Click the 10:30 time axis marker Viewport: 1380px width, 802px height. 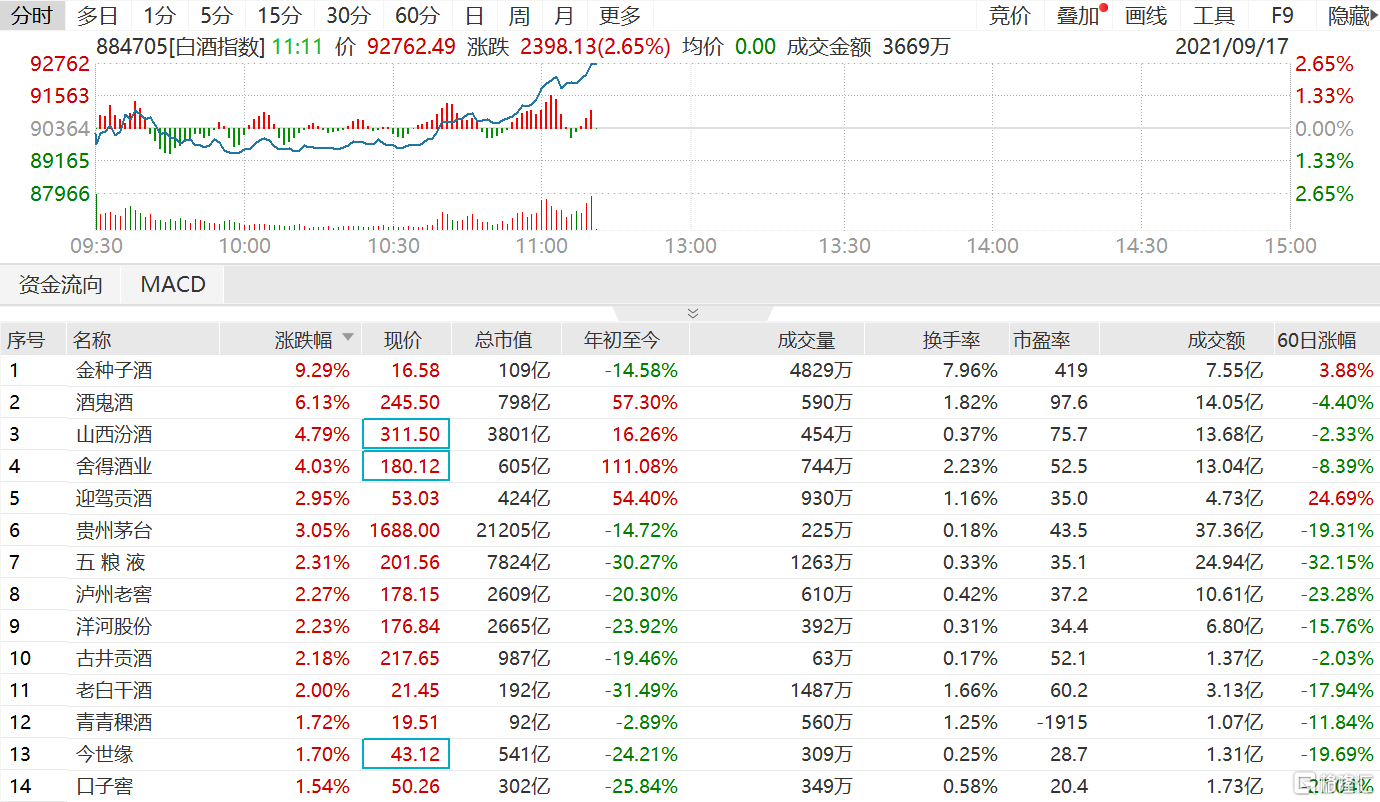pos(393,246)
